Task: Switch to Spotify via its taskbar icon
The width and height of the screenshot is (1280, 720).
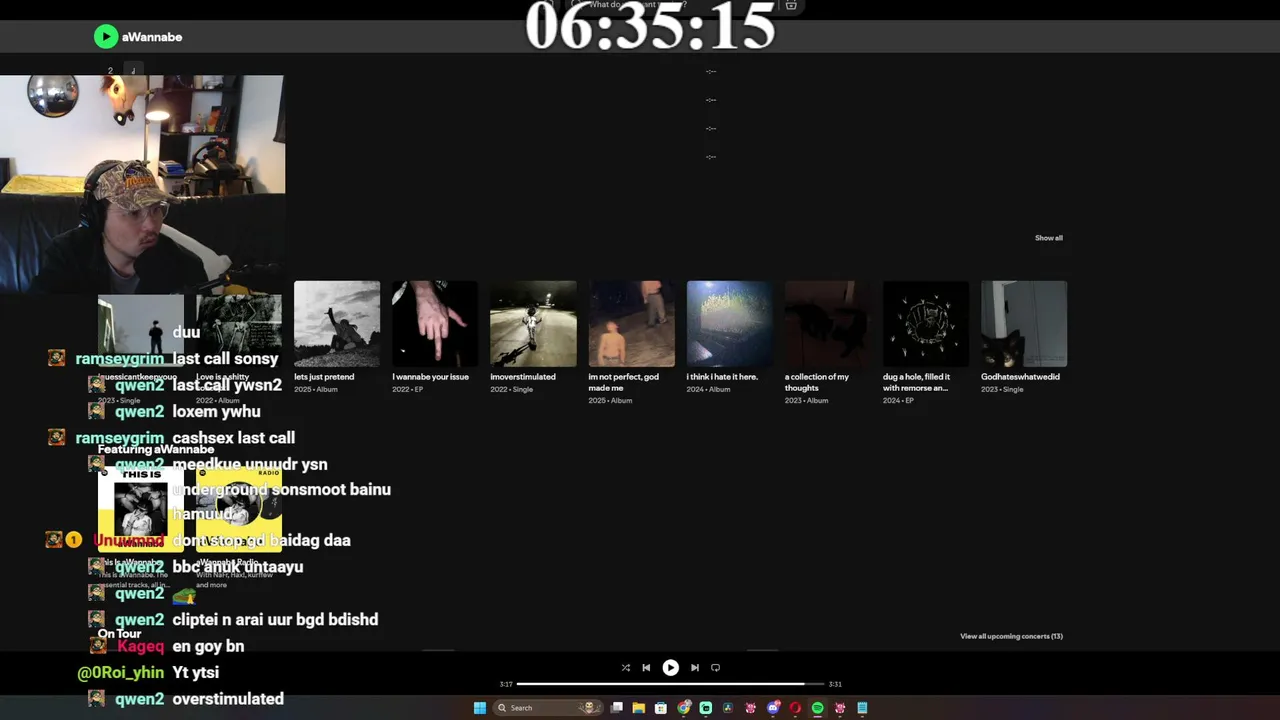Action: point(818,708)
